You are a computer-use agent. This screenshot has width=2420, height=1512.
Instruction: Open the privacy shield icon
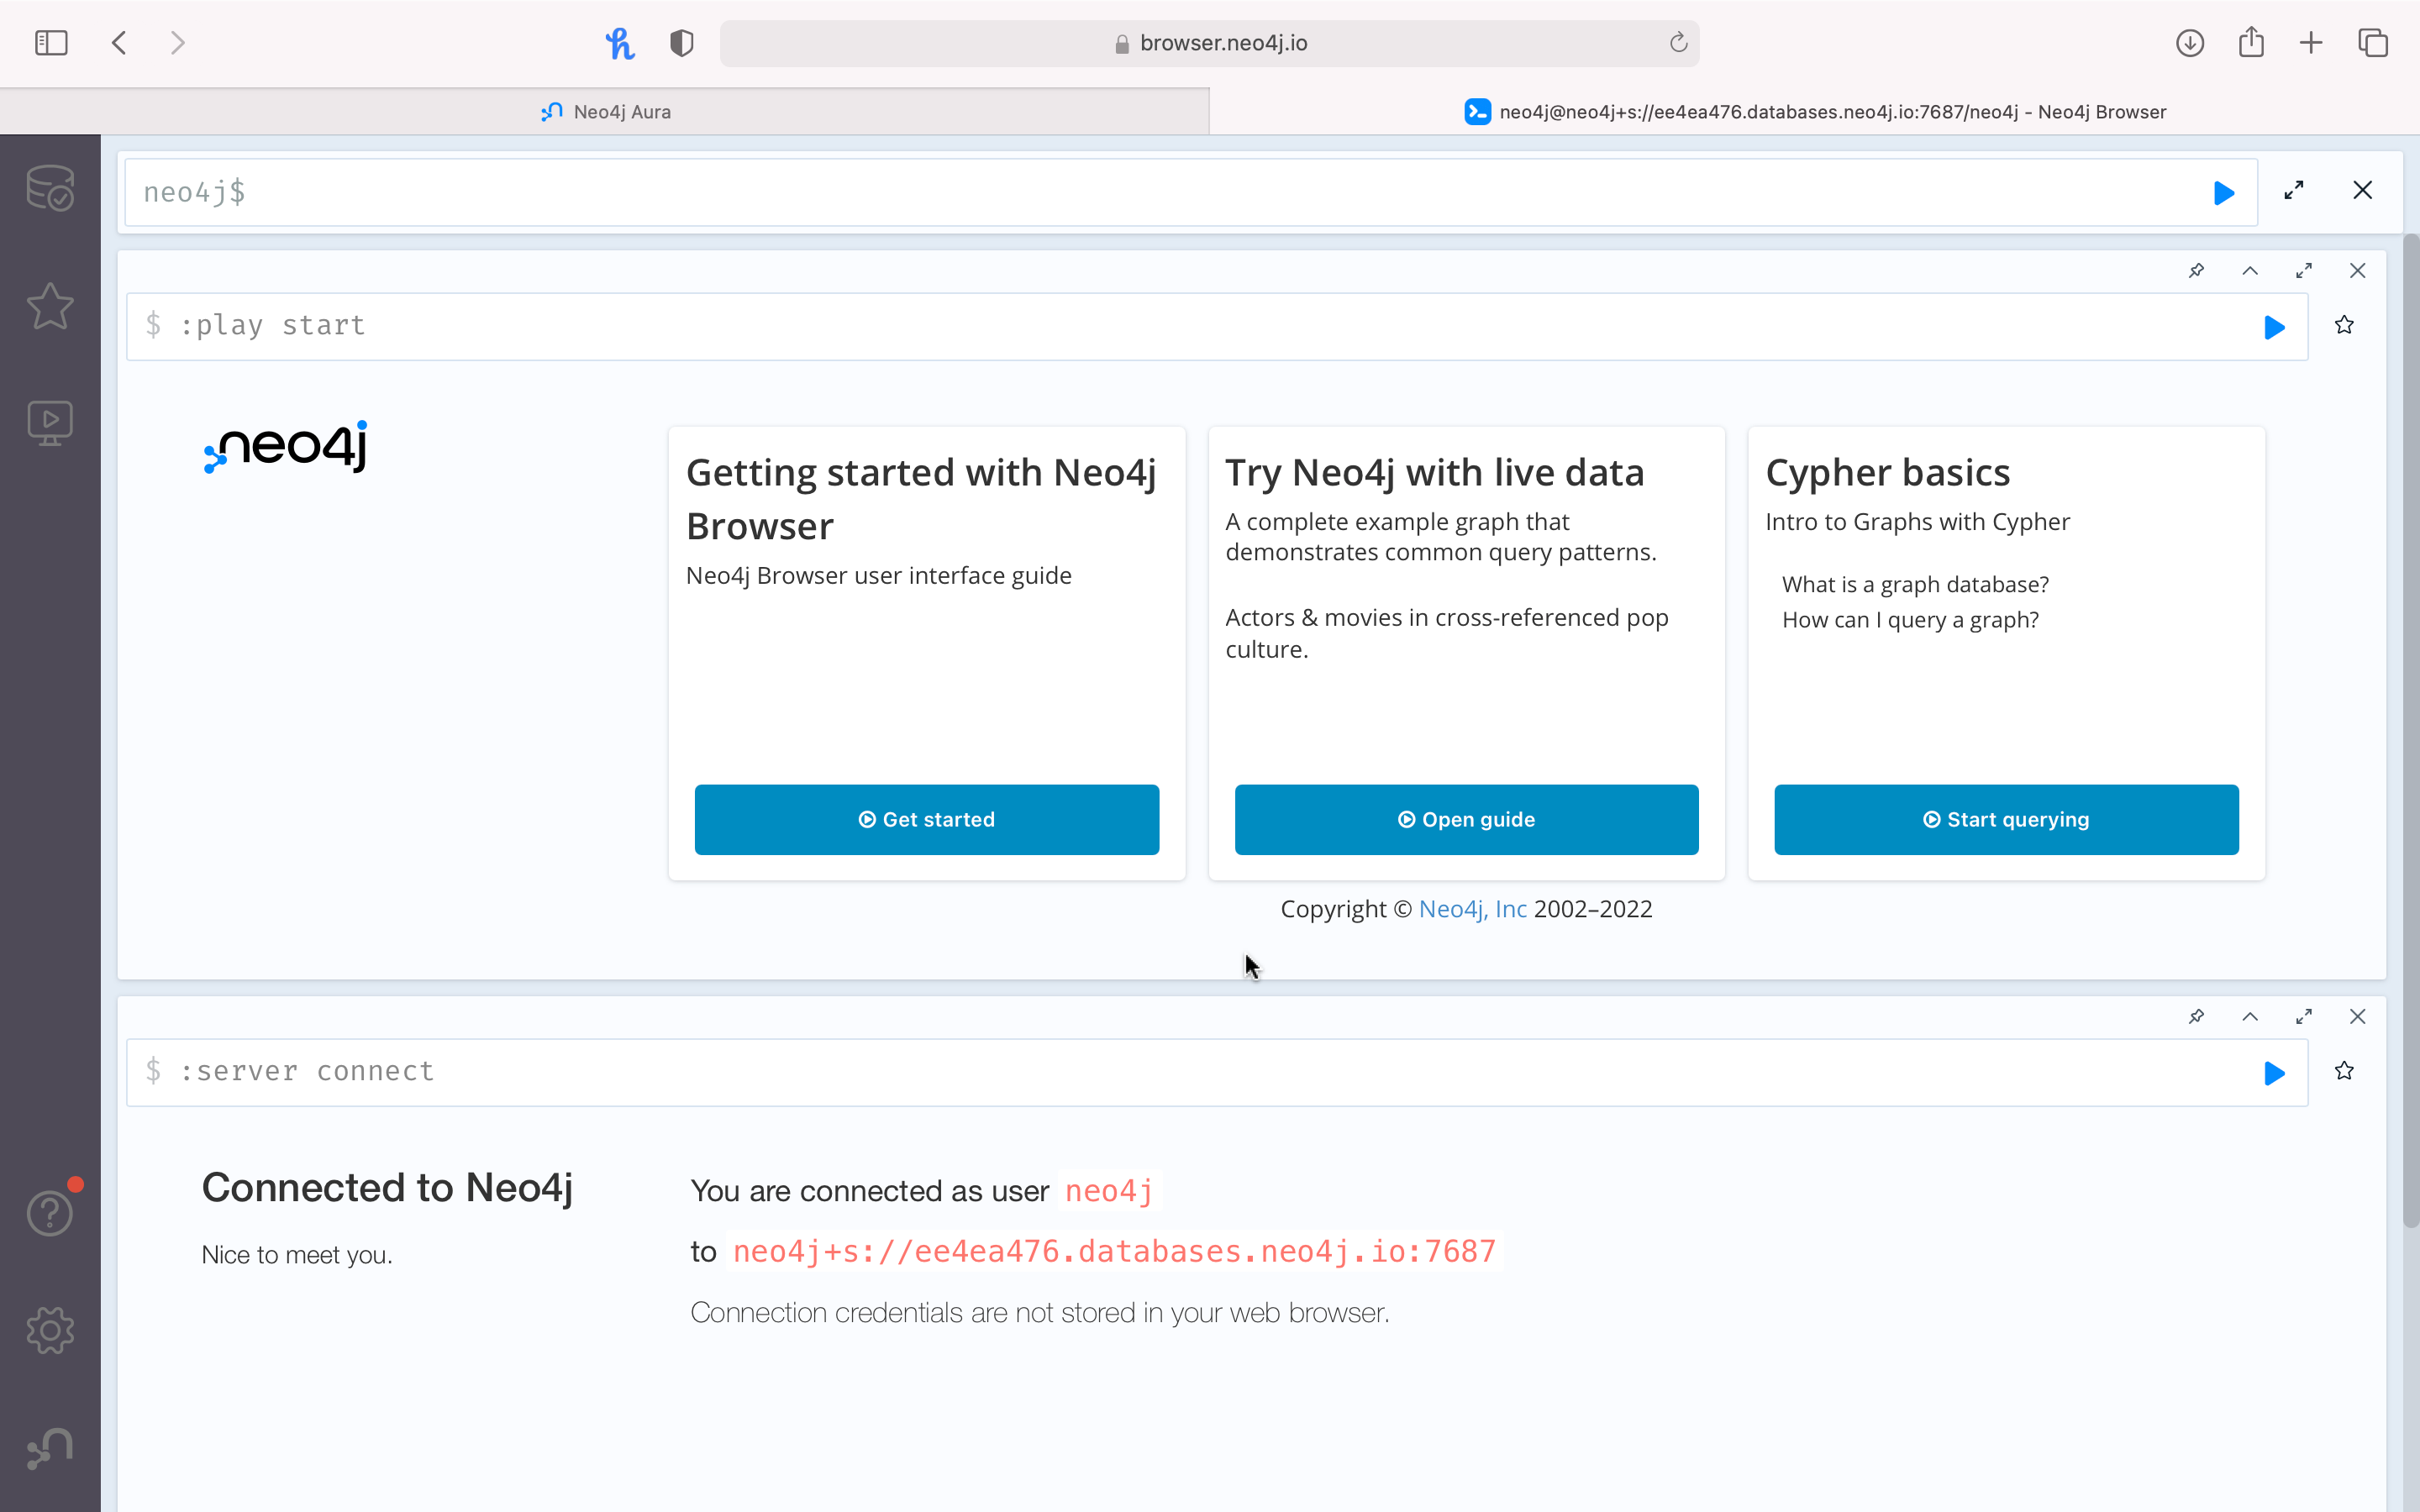click(682, 43)
